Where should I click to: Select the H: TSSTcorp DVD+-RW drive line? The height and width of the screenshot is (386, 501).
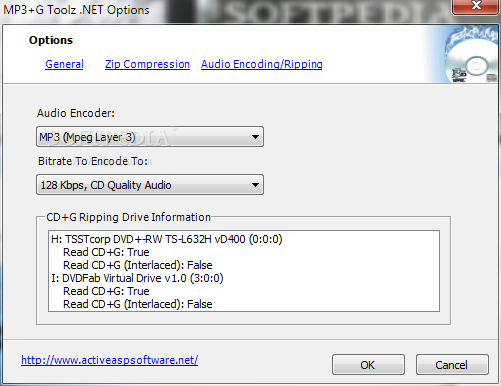click(167, 239)
